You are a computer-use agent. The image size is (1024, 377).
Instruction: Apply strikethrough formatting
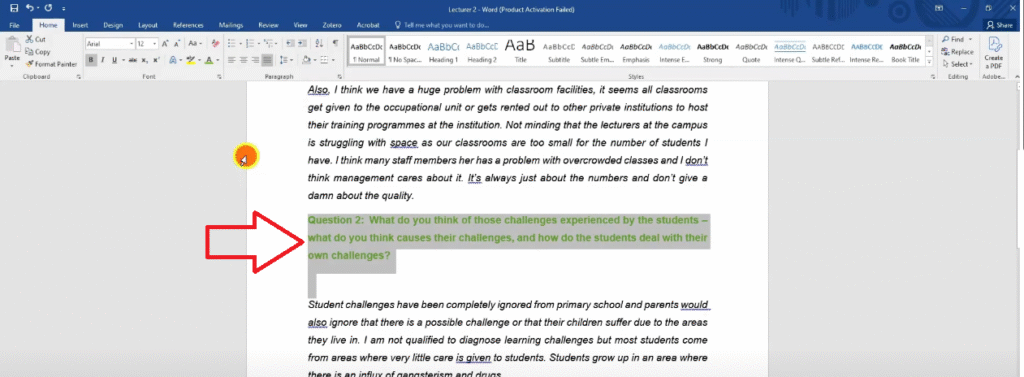(133, 60)
